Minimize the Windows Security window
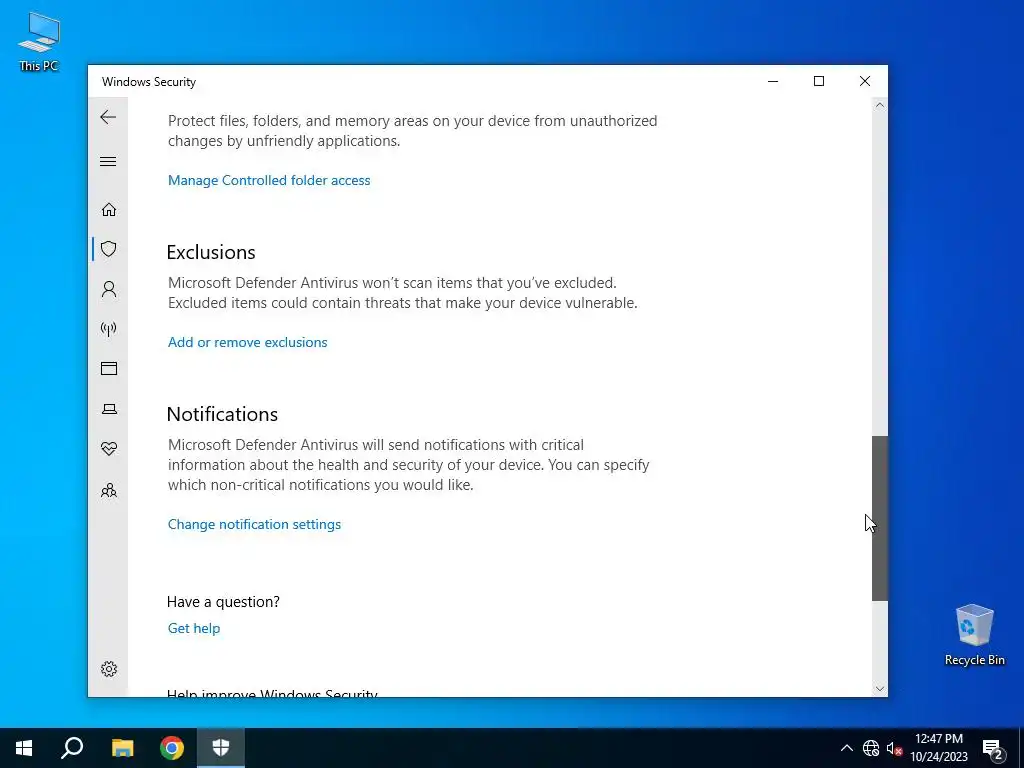This screenshot has height=768, width=1024. (x=773, y=81)
